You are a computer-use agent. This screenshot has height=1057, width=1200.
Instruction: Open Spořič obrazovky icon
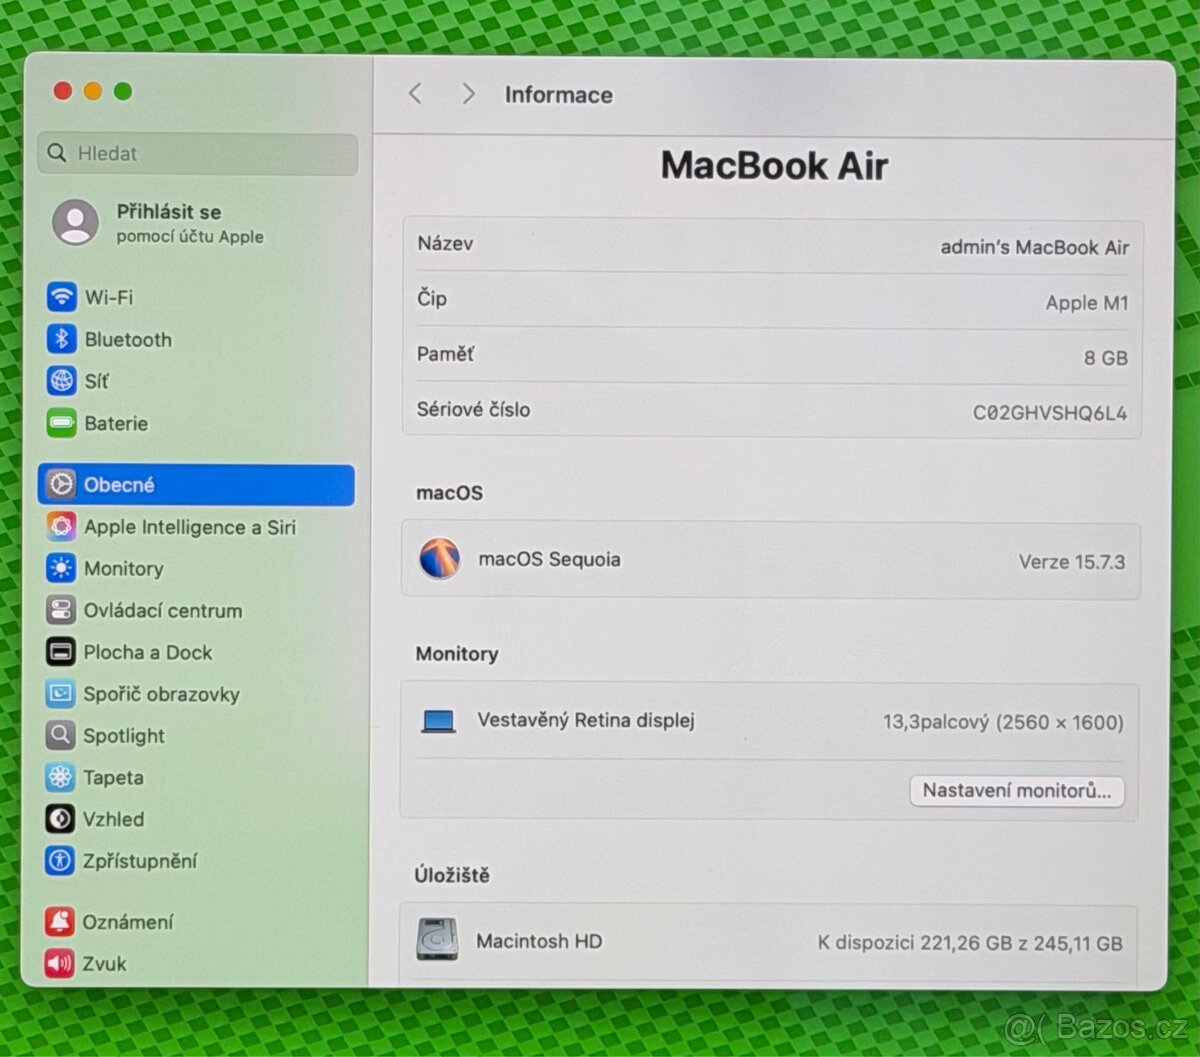coord(60,693)
